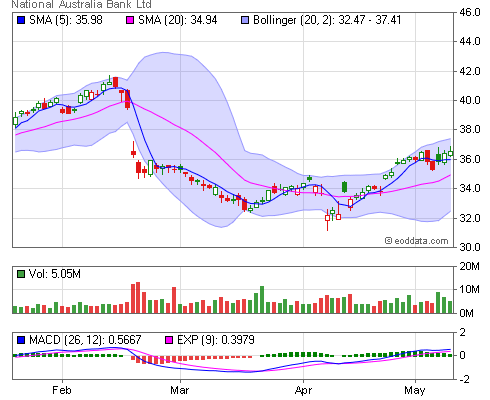Click the 0M volume axis label
This screenshot has height=400, width=490.
click(466, 313)
